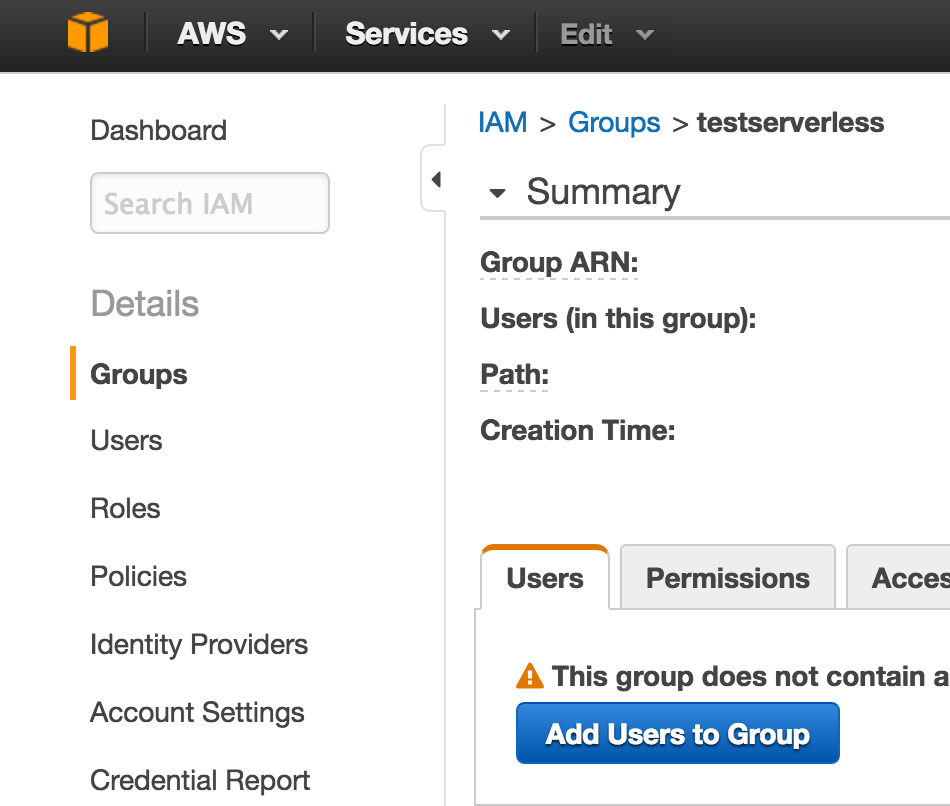Click the Add Users to Group button

coord(677,734)
